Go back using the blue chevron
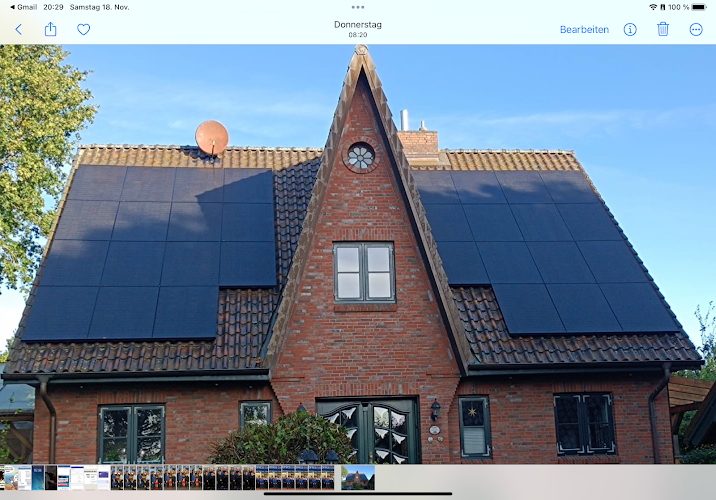The width and height of the screenshot is (716, 500). click(x=18, y=29)
